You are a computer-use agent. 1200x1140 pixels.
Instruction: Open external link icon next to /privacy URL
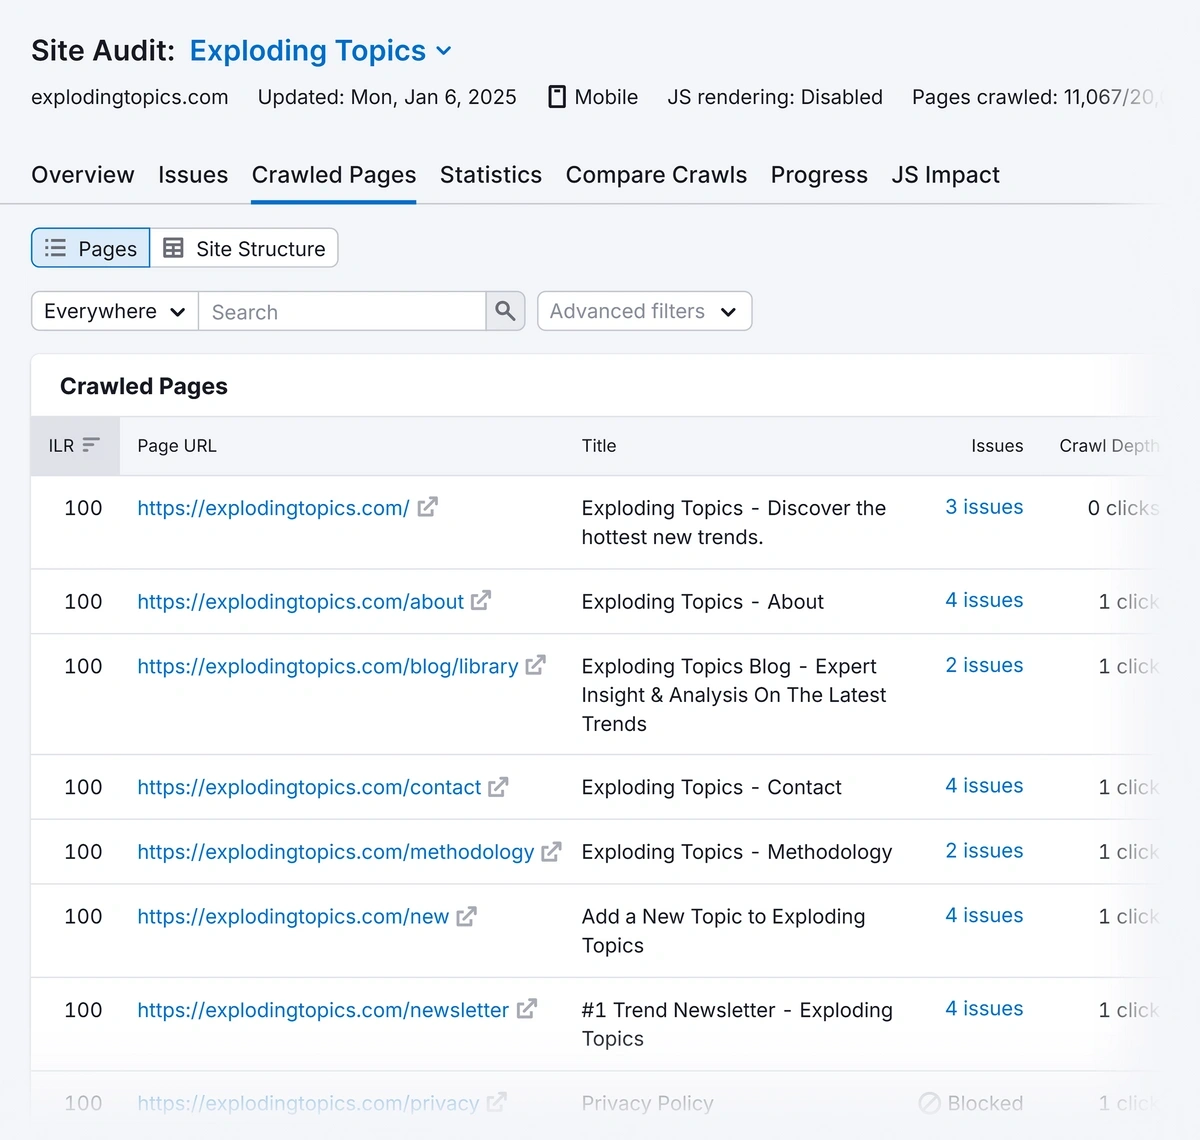496,1102
